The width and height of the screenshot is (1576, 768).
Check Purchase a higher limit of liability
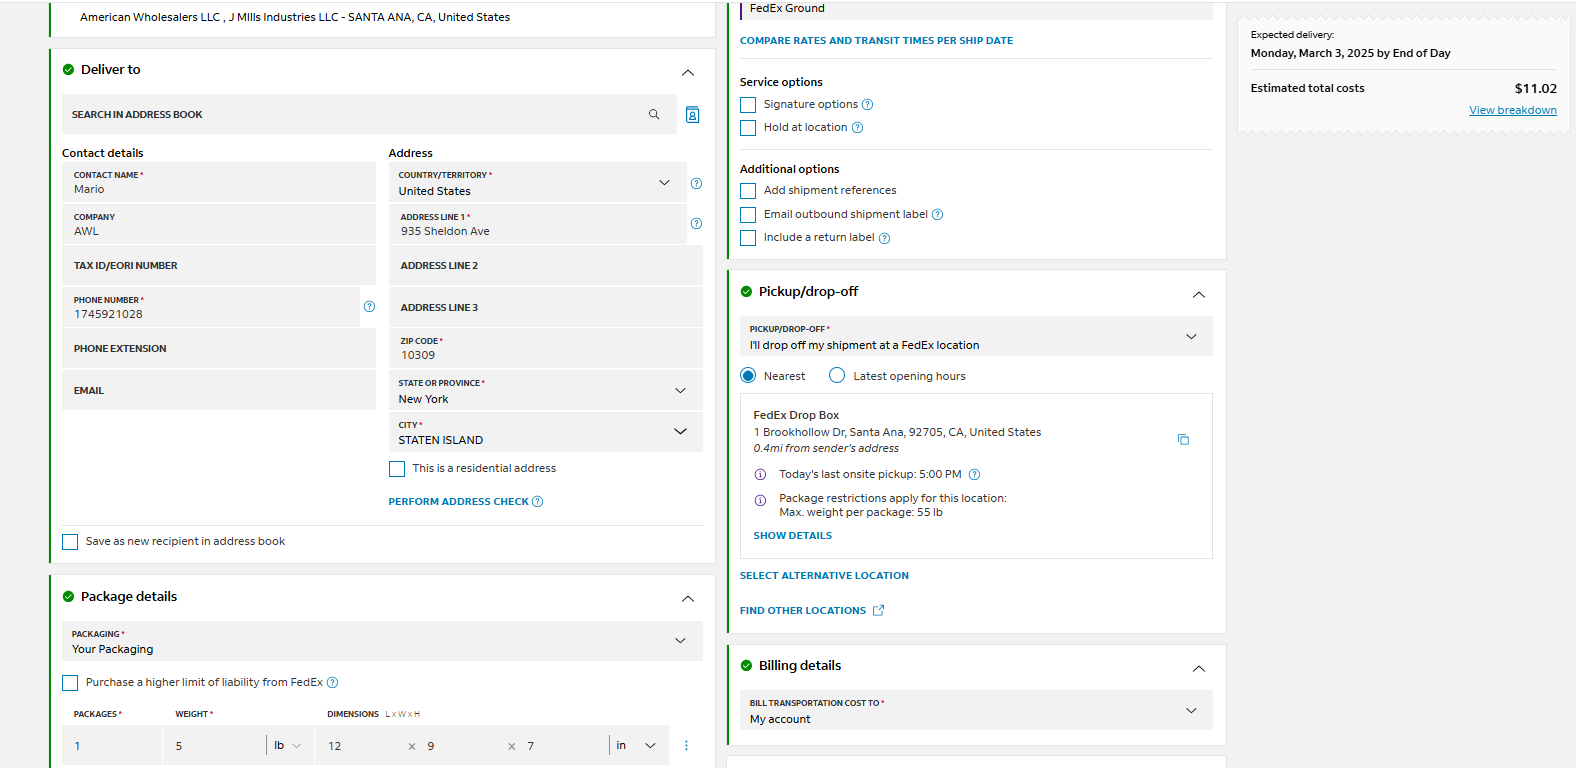click(x=70, y=683)
